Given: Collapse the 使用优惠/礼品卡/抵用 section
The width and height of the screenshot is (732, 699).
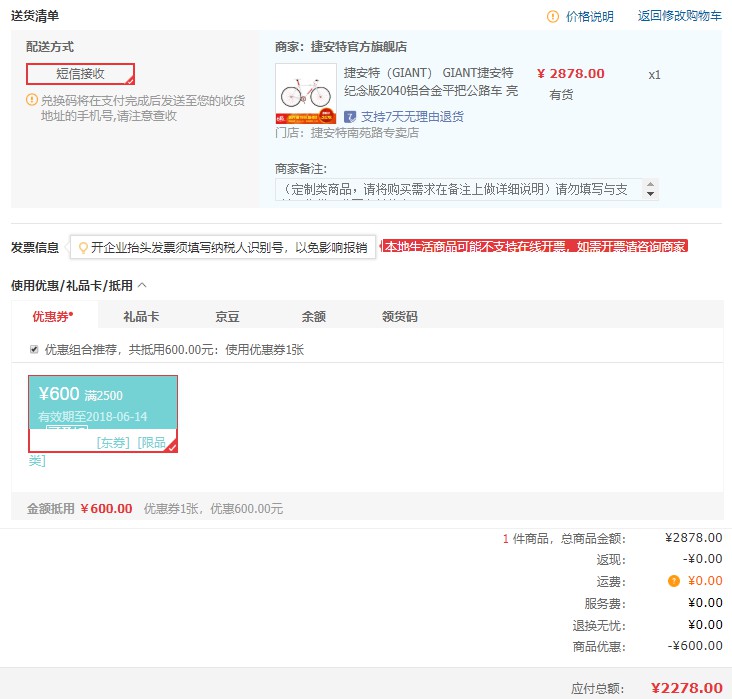Looking at the screenshot, I should click(142, 285).
